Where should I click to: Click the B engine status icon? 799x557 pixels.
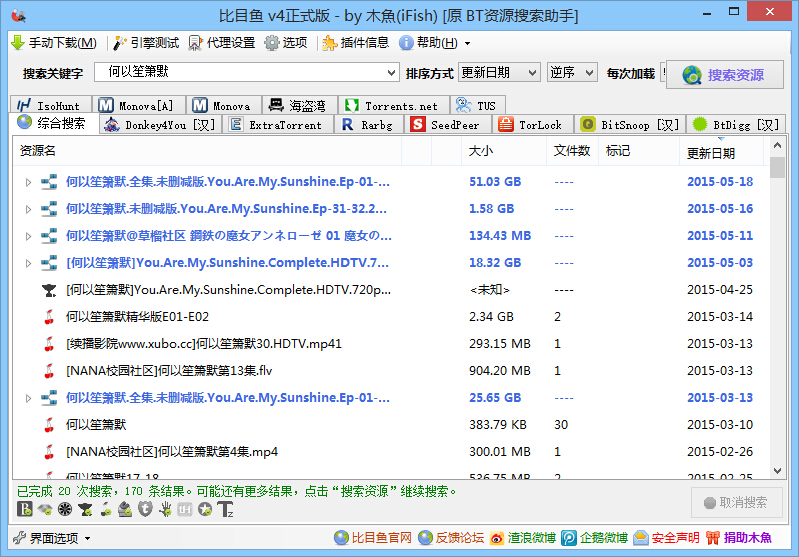point(24,509)
